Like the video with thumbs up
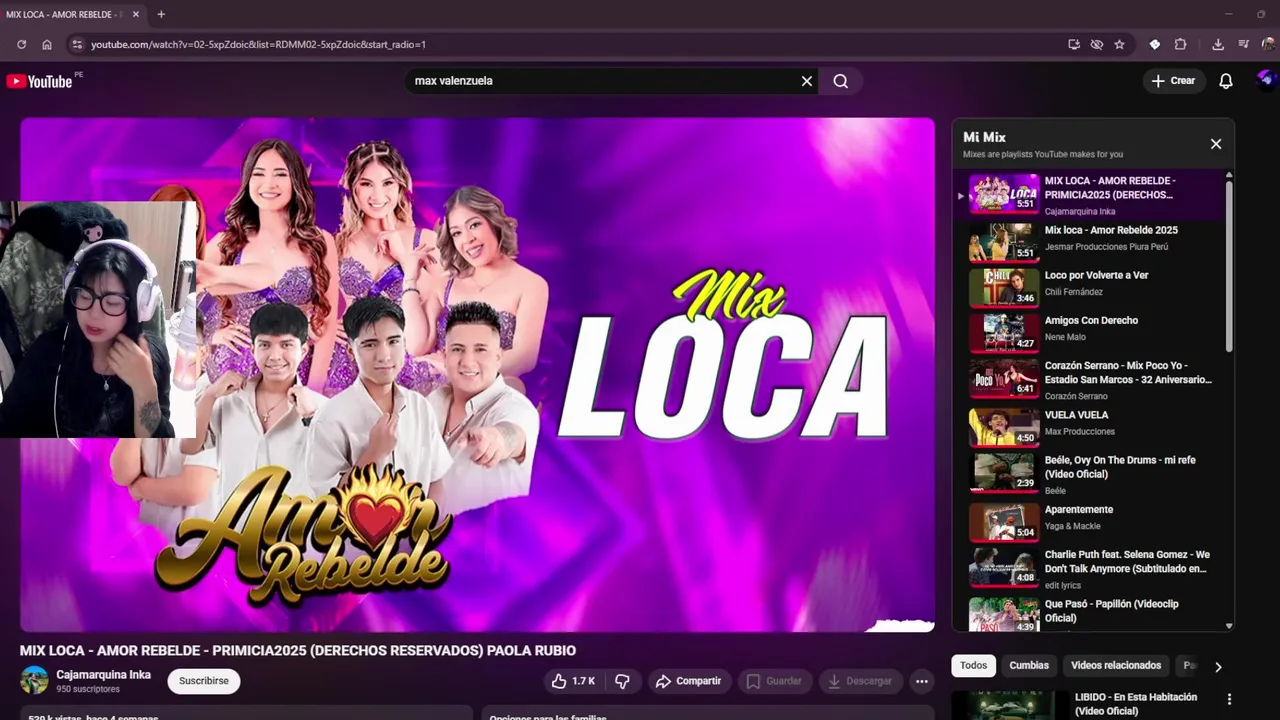1280x720 pixels. coord(573,681)
